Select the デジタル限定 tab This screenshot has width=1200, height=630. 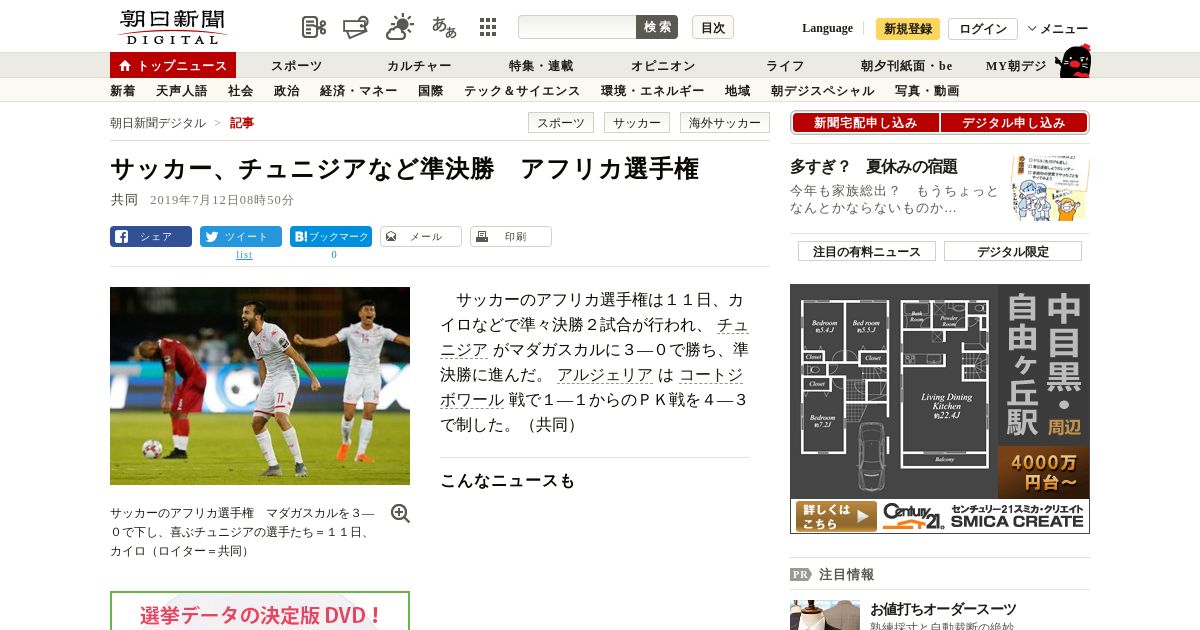point(1013,251)
